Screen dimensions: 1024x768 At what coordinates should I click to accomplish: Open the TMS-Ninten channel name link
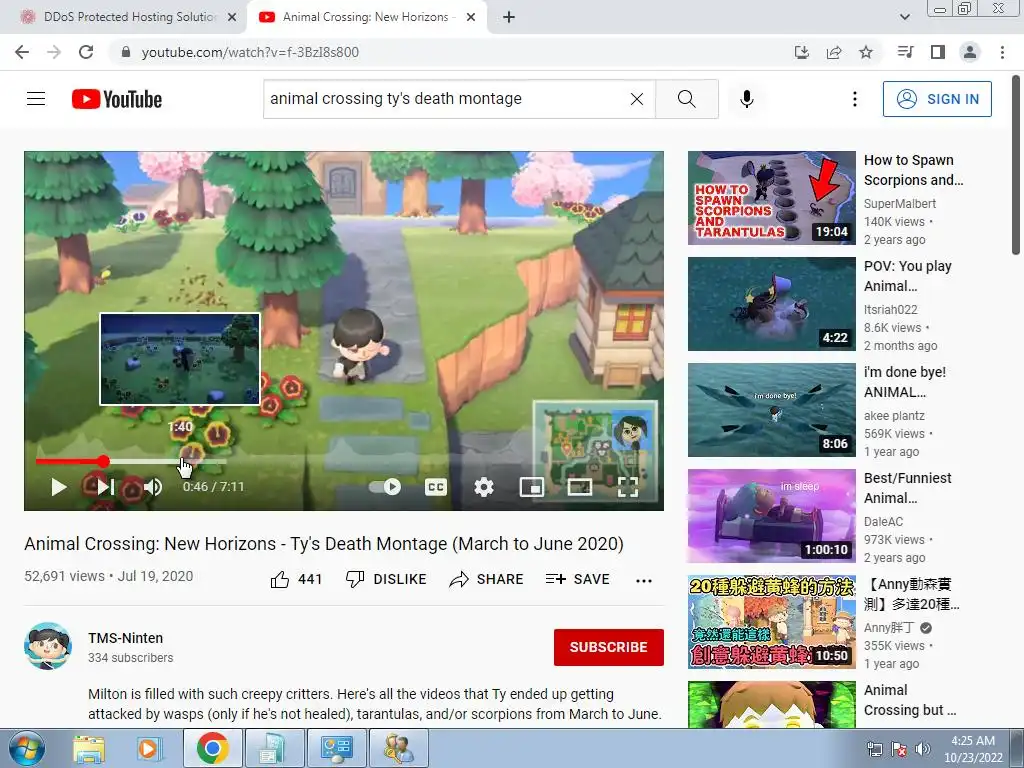click(x=125, y=638)
